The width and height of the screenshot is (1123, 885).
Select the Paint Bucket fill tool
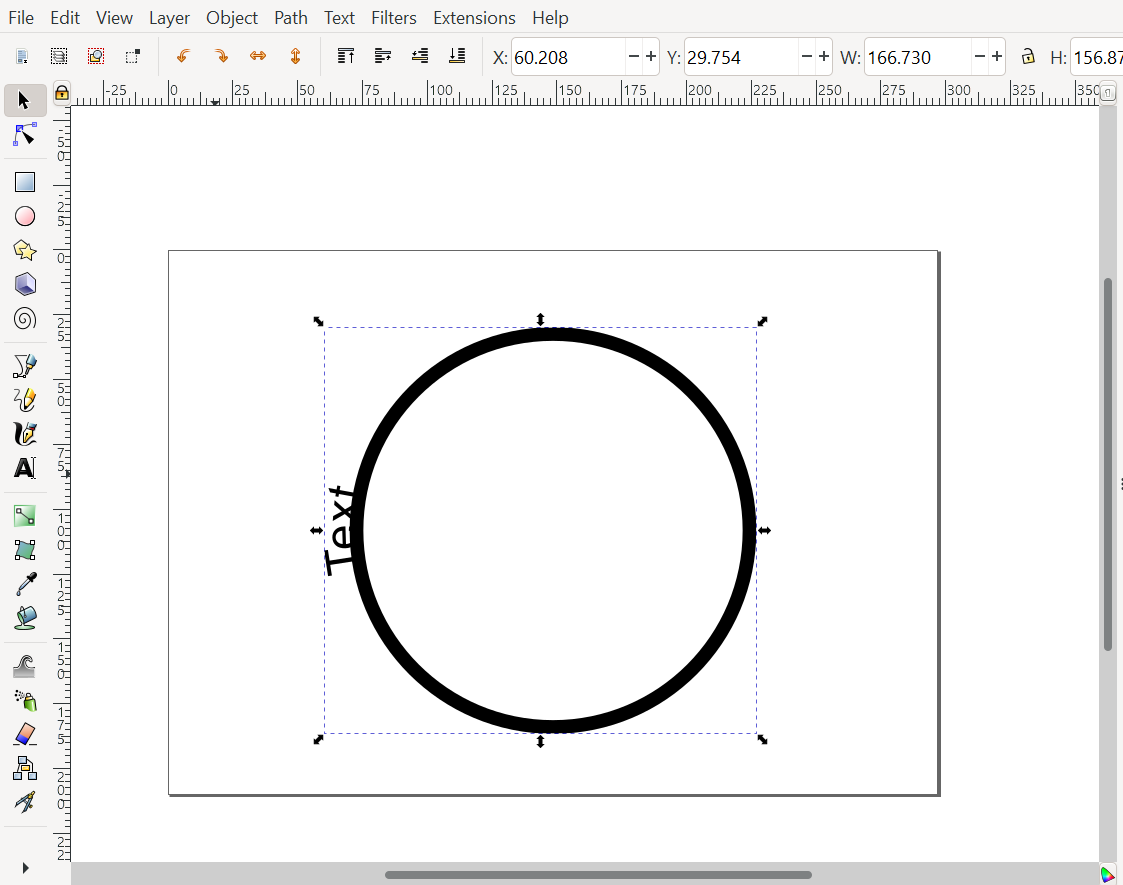[x=24, y=616]
